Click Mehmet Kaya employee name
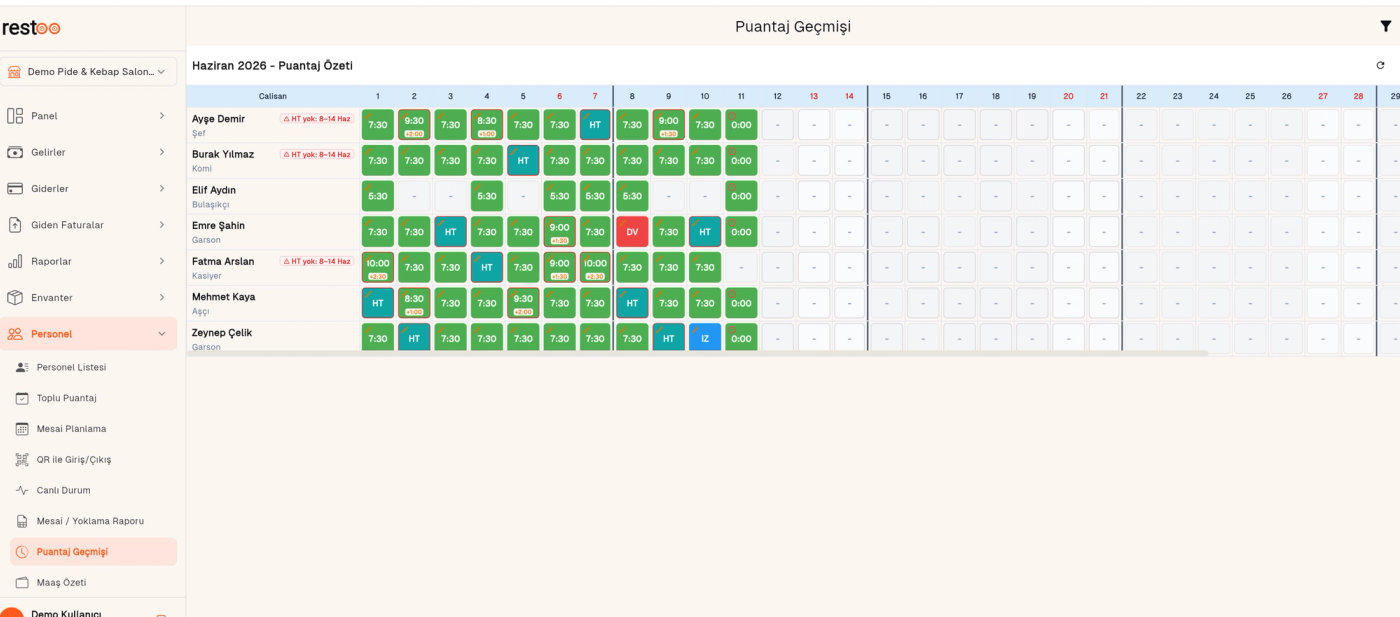Viewport: 1400px width, 617px height. pyautogui.click(x=223, y=297)
